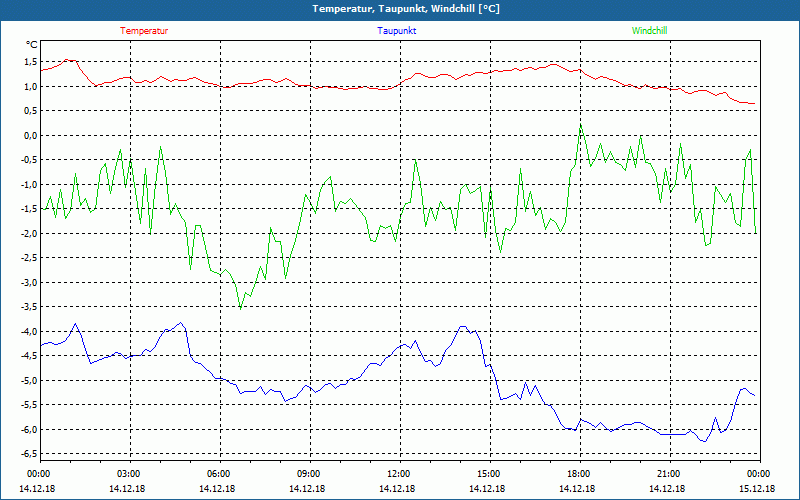Click the 18:00 time axis label
The height and width of the screenshot is (500, 800).
click(x=578, y=474)
